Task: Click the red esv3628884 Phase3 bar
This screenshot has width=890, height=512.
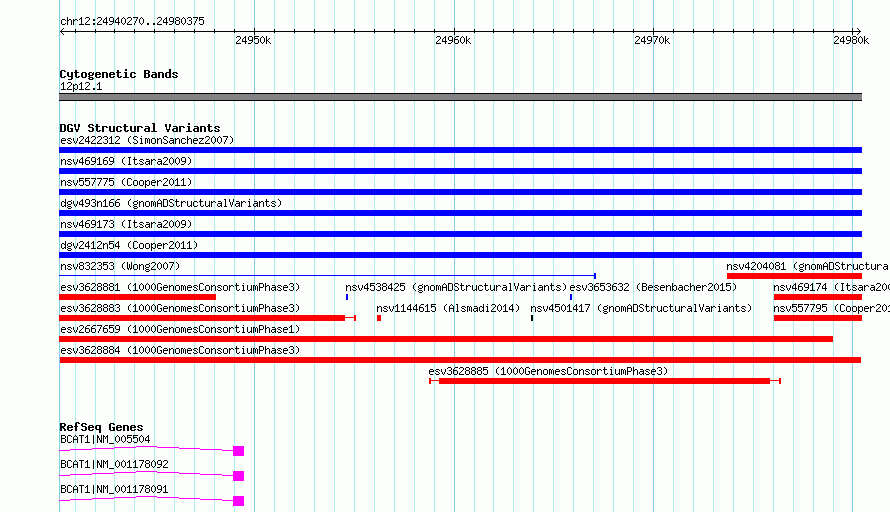Action: pyautogui.click(x=460, y=360)
